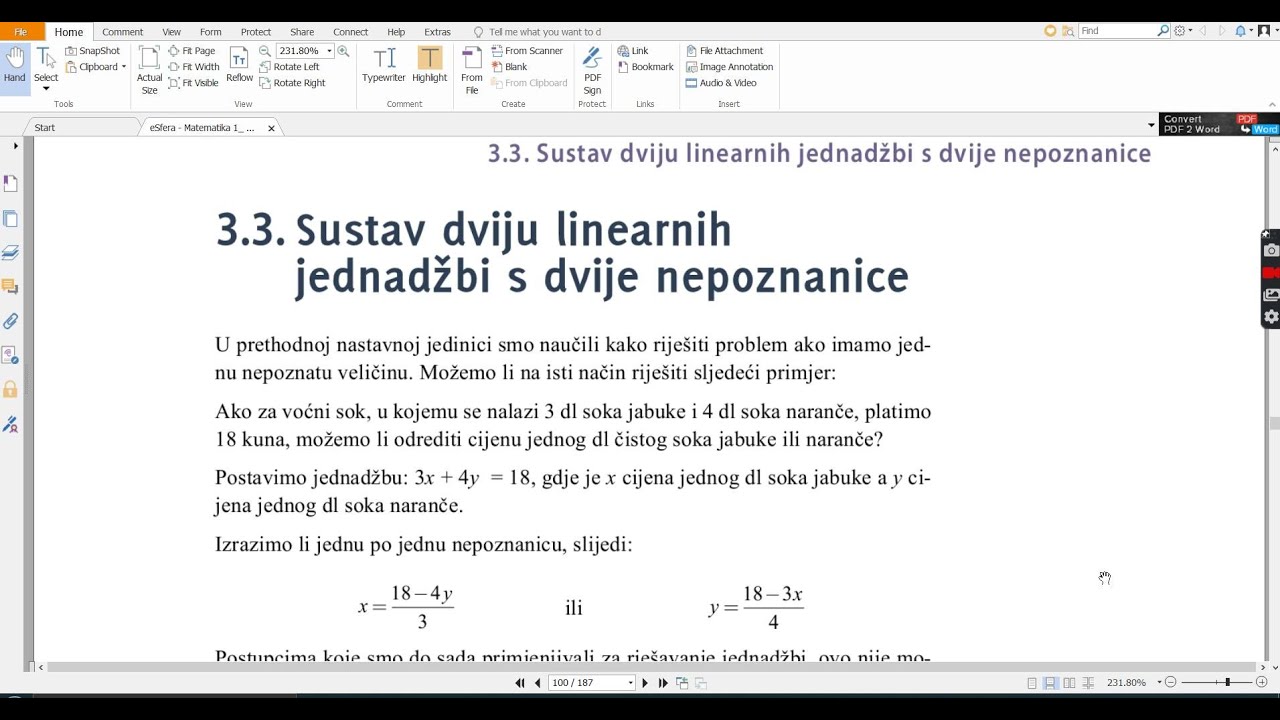Choose Fit Page view

point(192,51)
